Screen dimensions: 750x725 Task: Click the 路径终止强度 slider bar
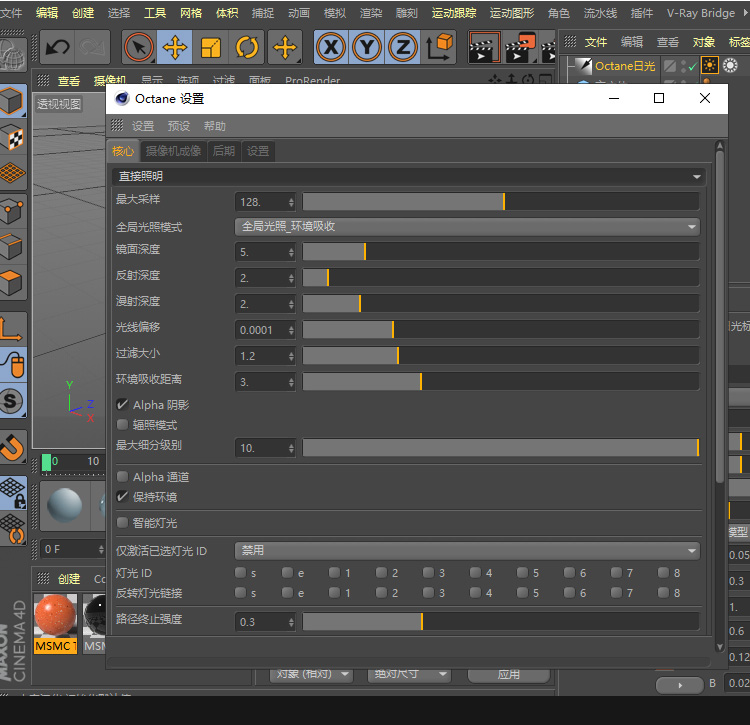click(501, 622)
